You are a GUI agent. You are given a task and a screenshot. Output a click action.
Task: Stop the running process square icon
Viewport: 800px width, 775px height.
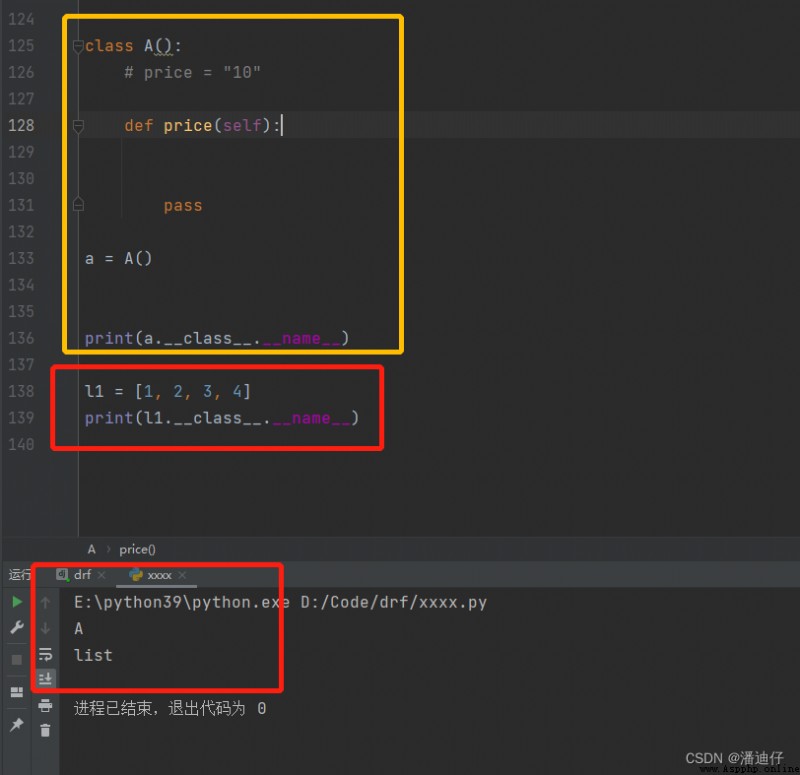[x=17, y=660]
